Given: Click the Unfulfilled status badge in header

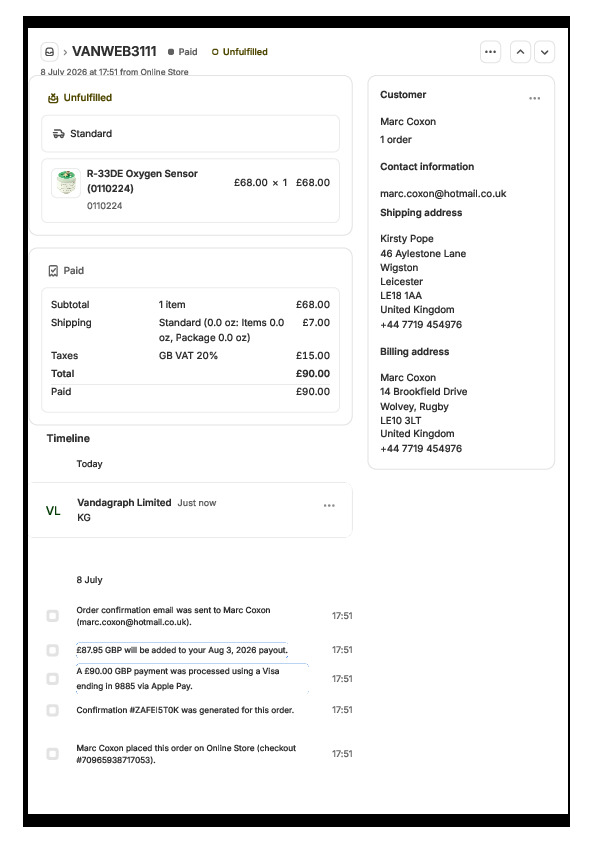Looking at the screenshot, I should pos(240,52).
